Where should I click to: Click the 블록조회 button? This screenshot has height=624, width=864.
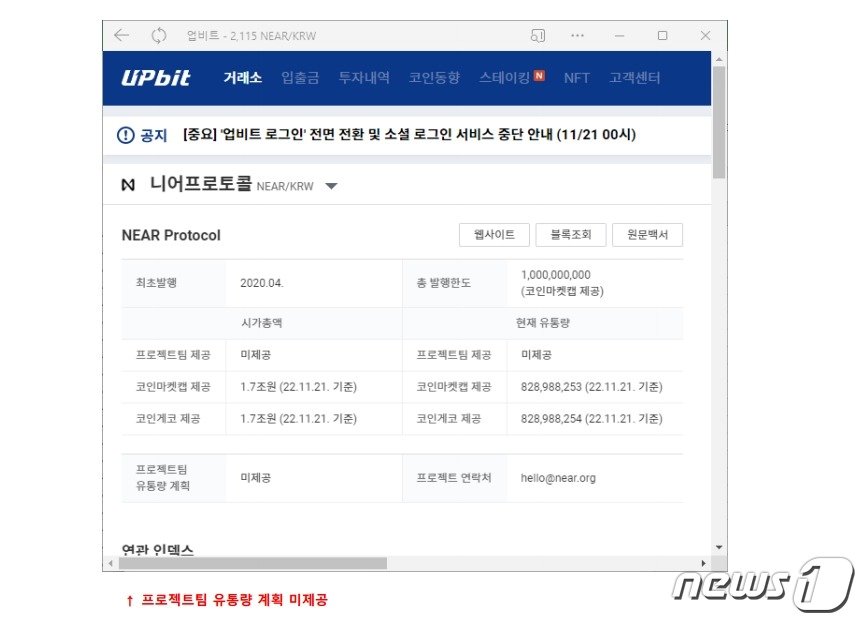click(571, 235)
